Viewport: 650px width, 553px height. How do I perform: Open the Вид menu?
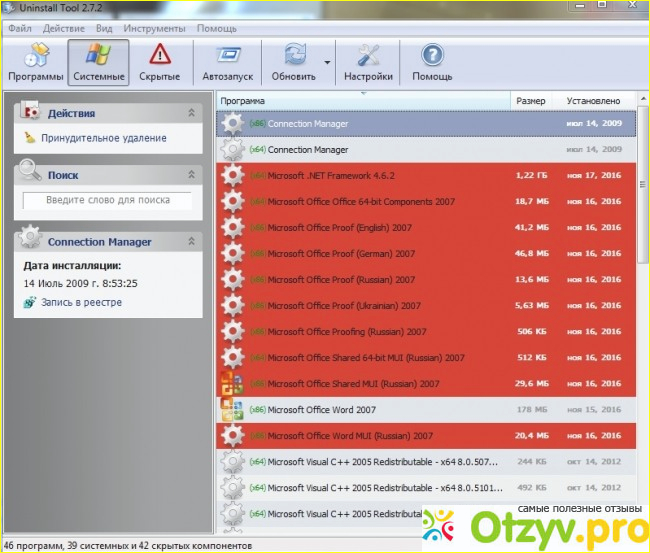click(x=104, y=29)
